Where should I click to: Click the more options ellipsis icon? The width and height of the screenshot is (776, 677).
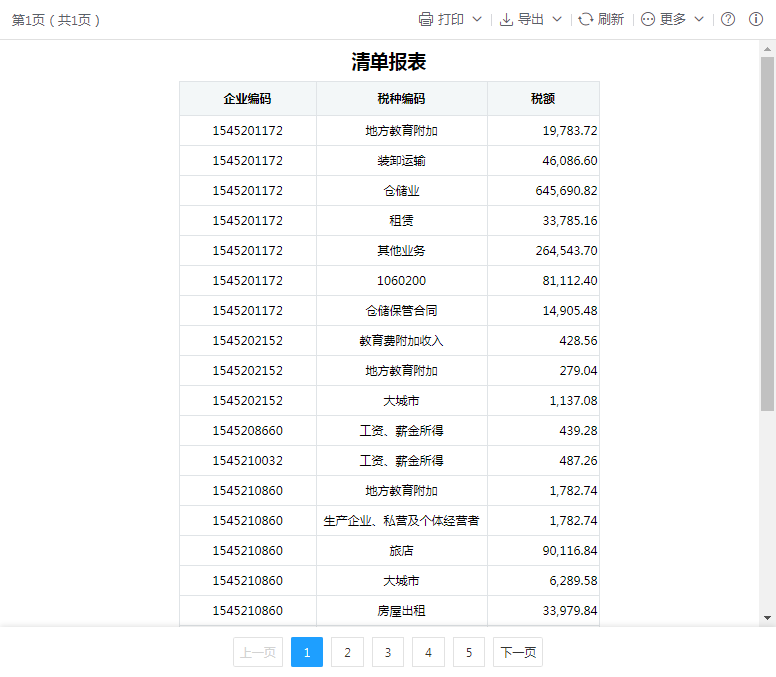648,19
